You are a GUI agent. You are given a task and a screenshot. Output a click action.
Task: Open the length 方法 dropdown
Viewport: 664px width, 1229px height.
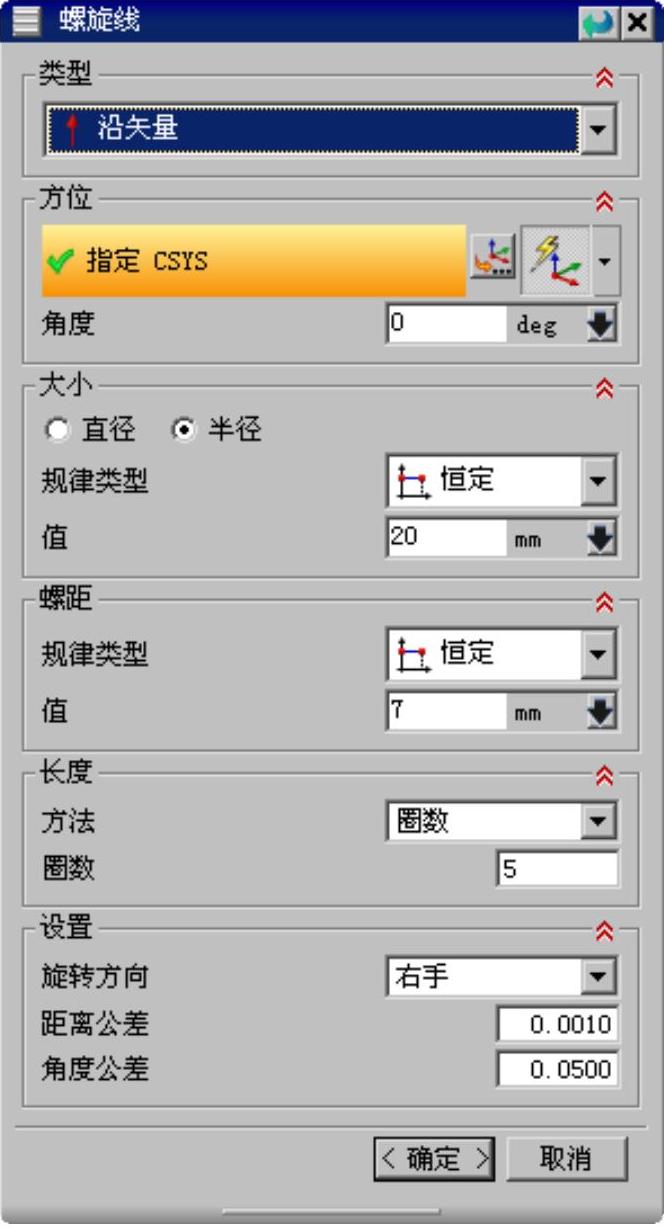598,823
